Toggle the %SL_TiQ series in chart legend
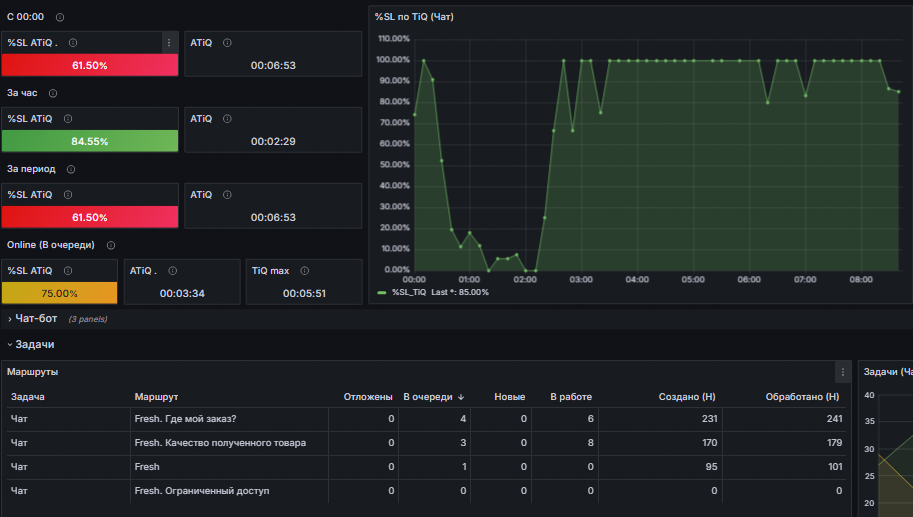The image size is (913, 517). click(x=408, y=292)
